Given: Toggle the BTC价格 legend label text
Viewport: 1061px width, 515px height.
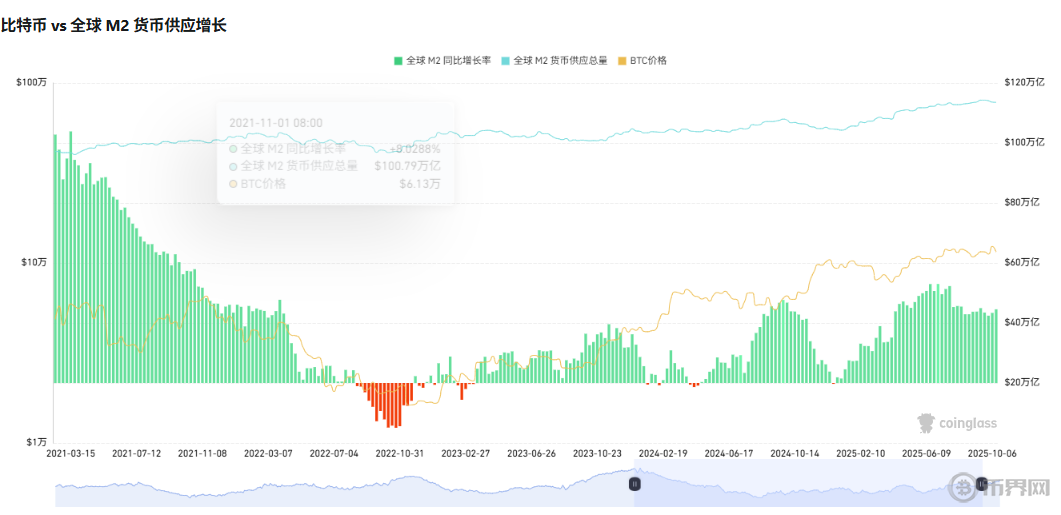Looking at the screenshot, I should click(x=648, y=61).
